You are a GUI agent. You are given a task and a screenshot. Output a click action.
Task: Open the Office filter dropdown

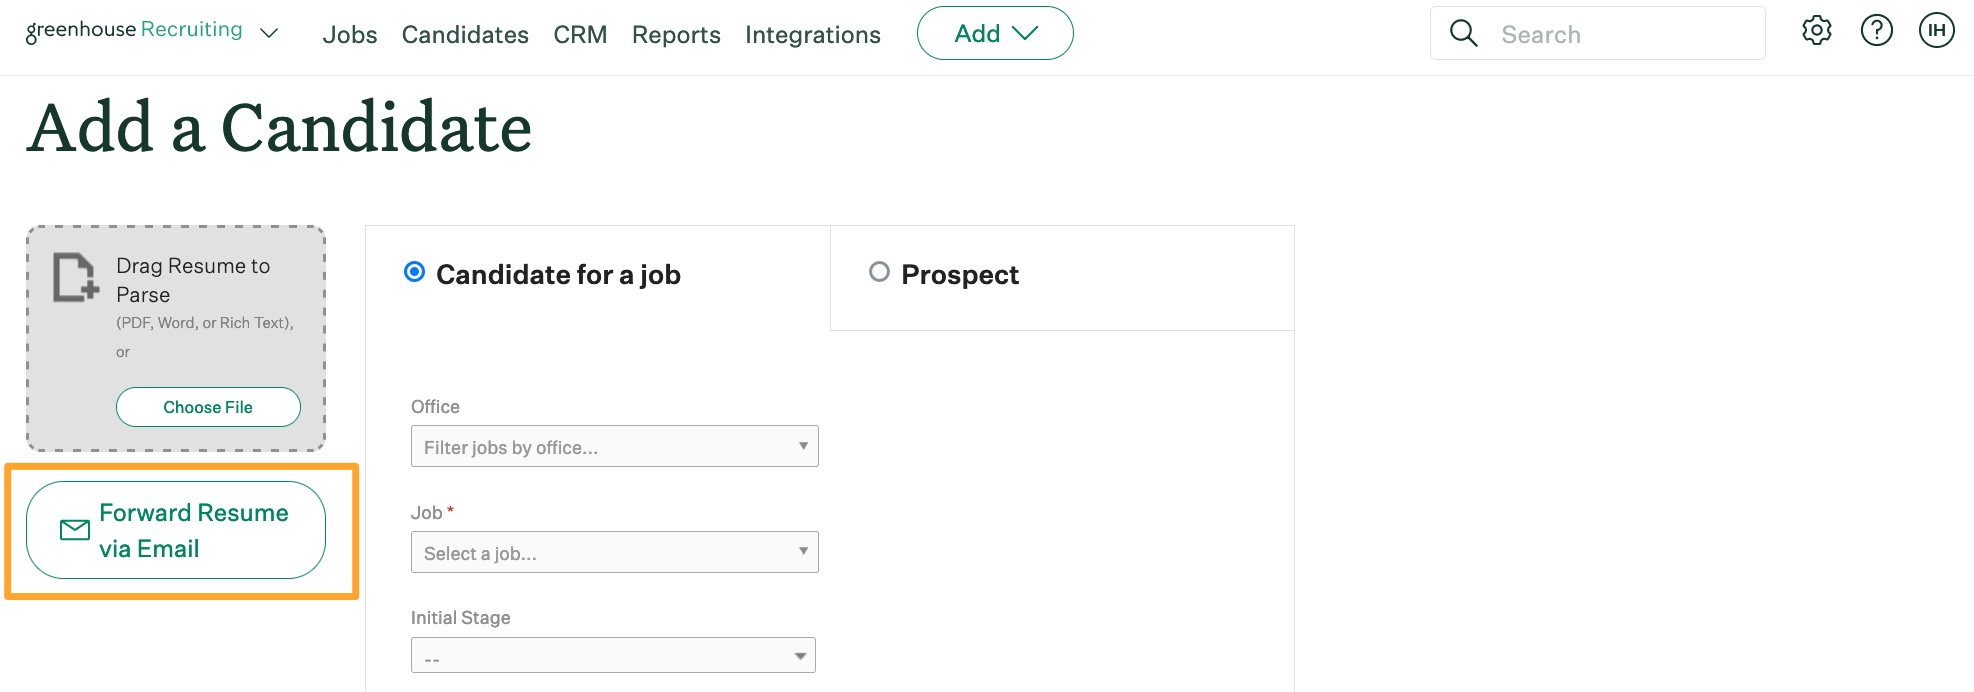coord(614,446)
